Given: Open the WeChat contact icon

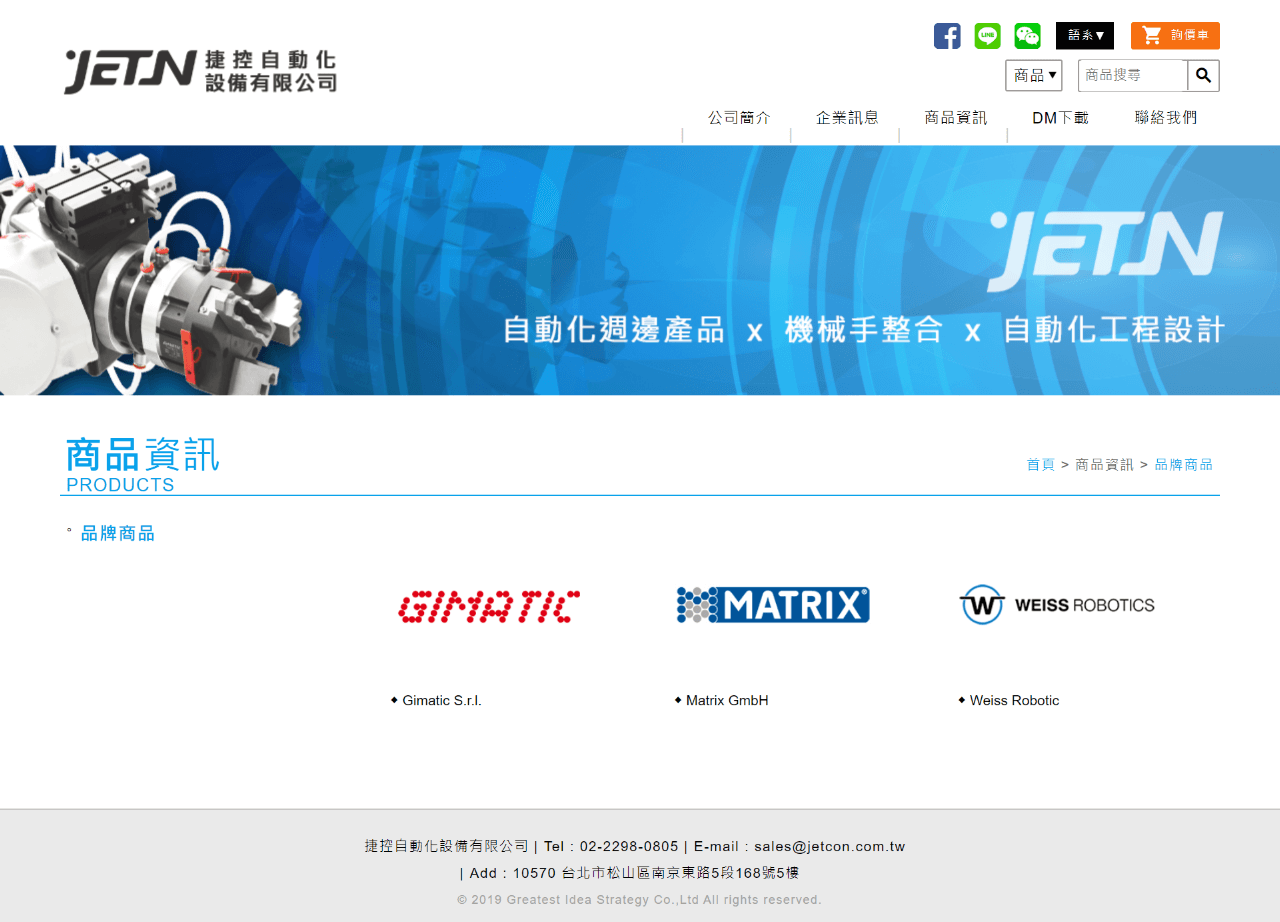Looking at the screenshot, I should click(1027, 36).
